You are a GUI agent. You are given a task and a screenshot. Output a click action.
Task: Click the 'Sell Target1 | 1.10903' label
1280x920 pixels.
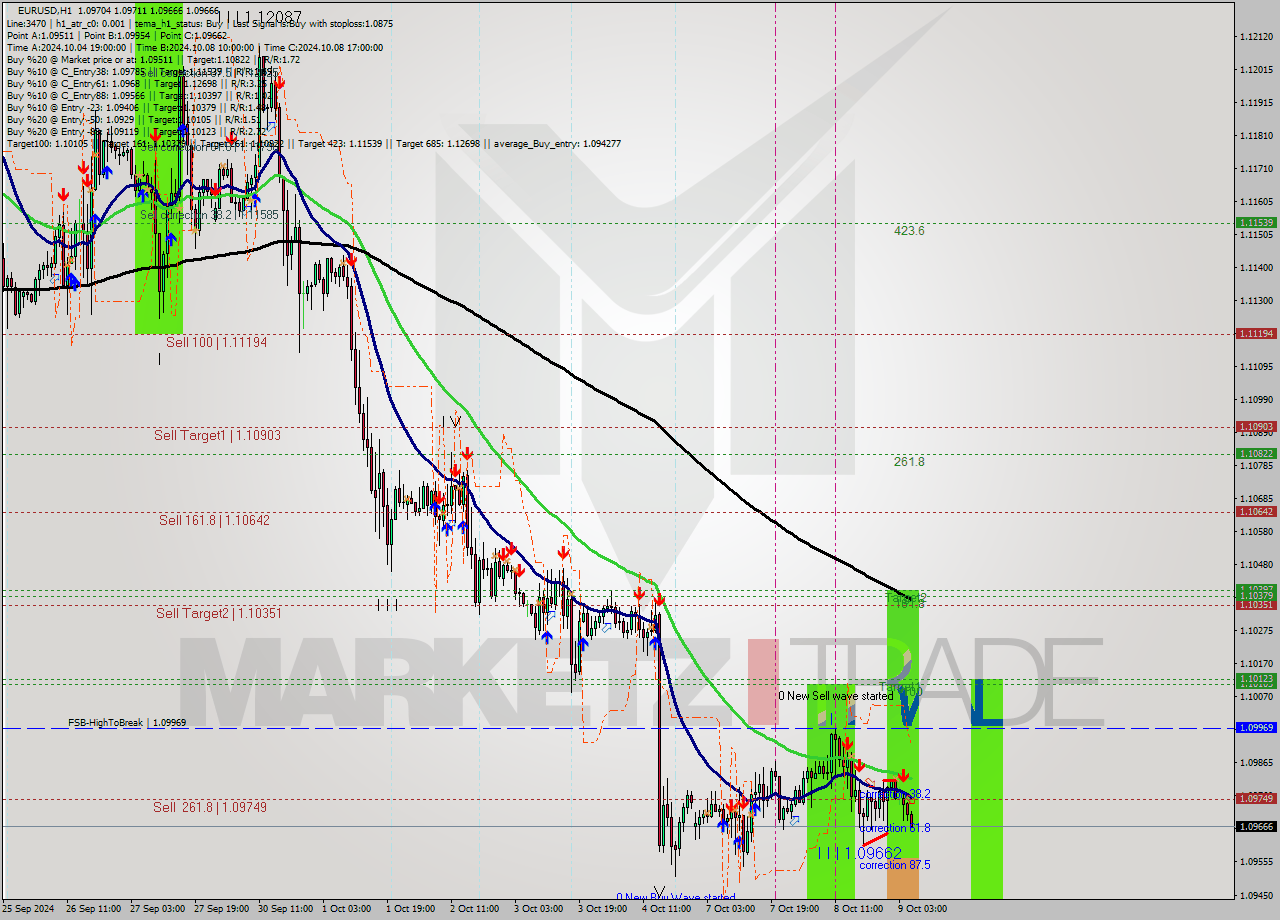pos(217,435)
